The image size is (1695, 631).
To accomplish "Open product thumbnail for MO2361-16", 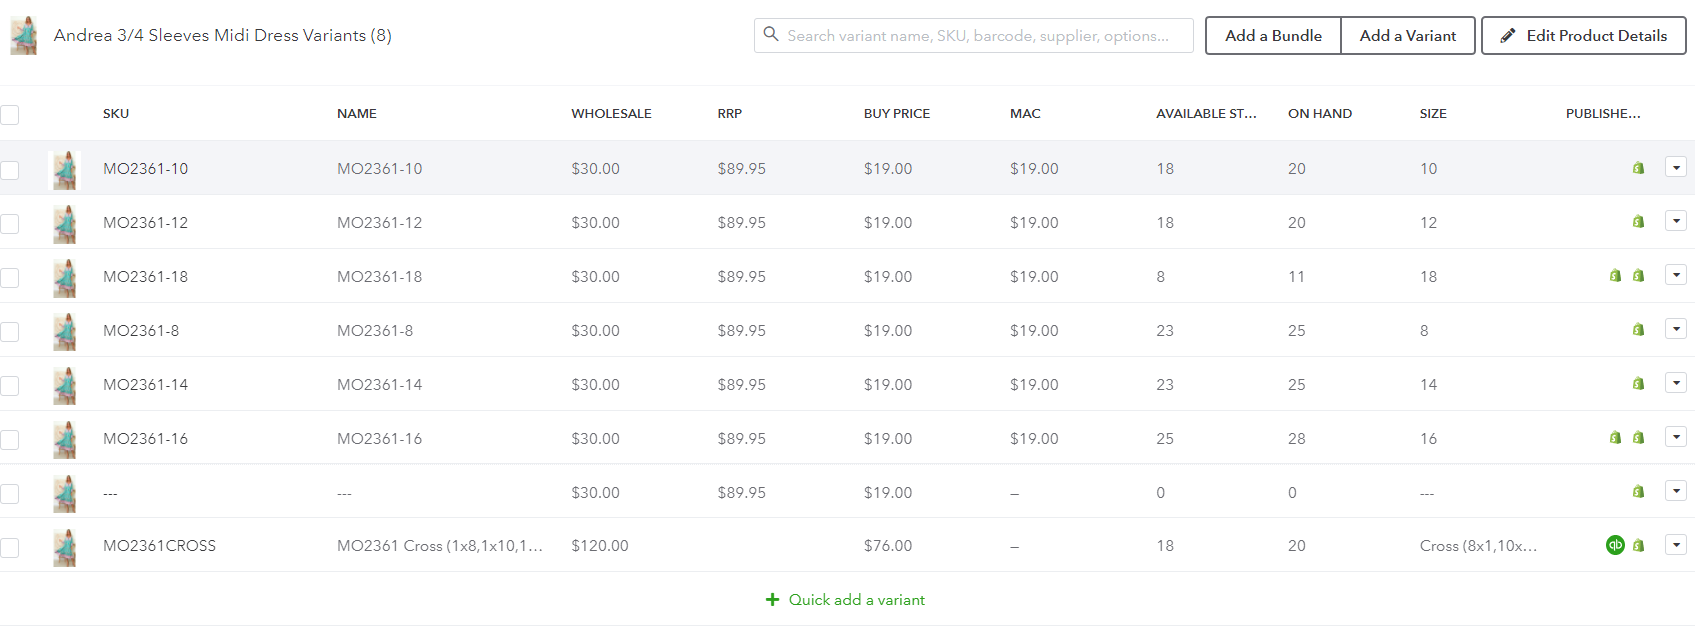I will 65,439.
